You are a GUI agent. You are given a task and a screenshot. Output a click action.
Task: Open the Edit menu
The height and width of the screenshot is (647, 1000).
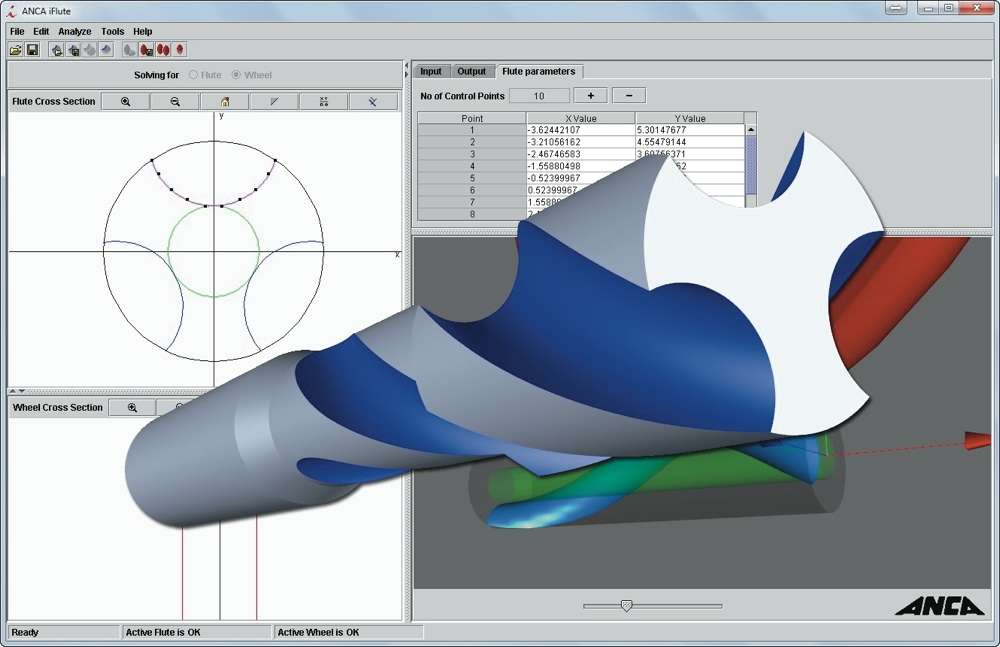(x=41, y=31)
